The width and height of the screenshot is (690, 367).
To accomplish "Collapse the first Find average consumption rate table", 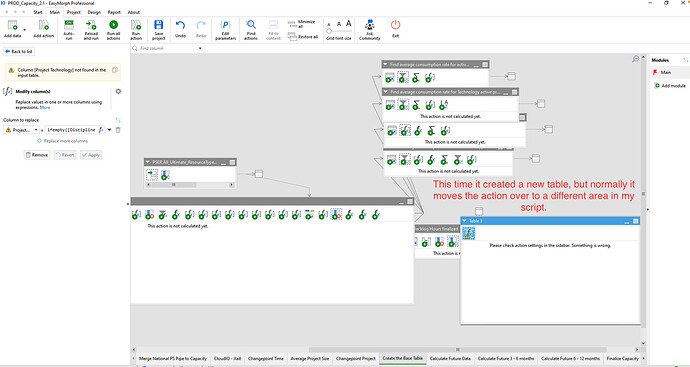I will pyautogui.click(x=385, y=65).
